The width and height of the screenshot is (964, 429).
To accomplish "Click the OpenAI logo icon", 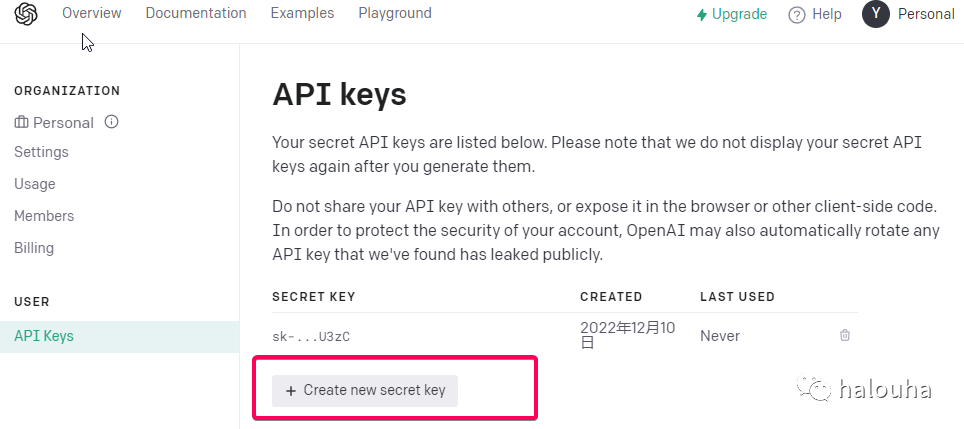I will tap(26, 14).
